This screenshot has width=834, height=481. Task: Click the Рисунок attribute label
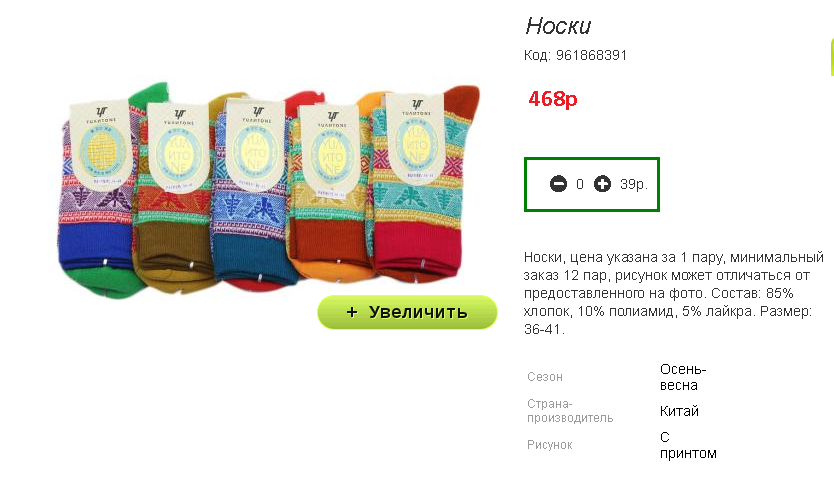click(x=549, y=445)
